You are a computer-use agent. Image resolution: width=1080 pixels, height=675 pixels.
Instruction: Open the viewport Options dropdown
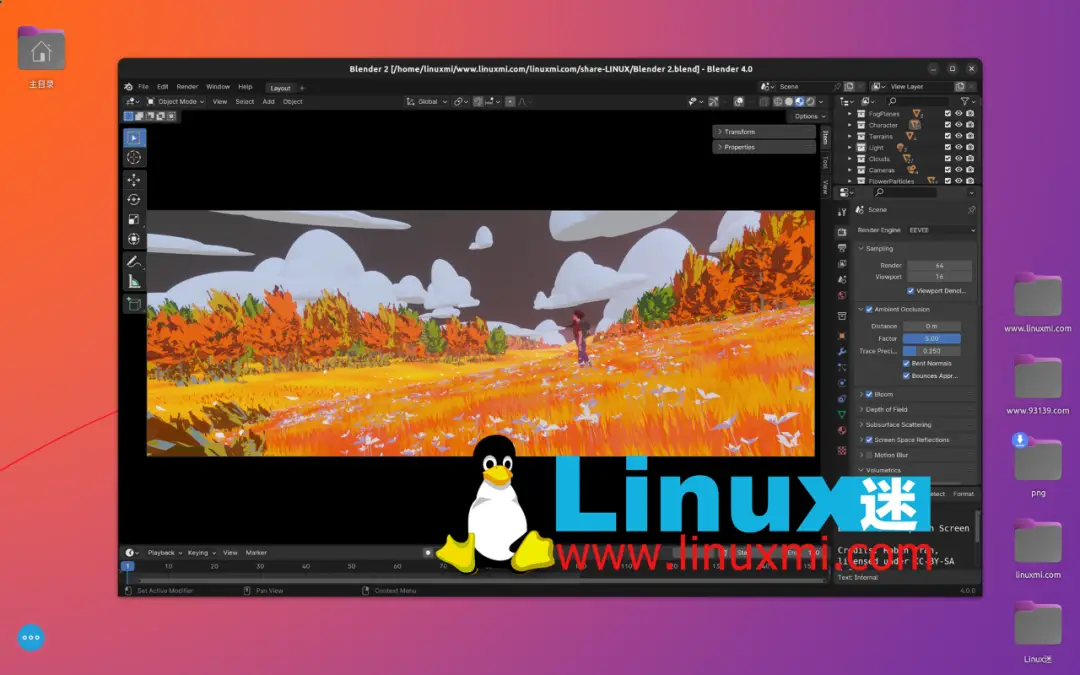809,116
